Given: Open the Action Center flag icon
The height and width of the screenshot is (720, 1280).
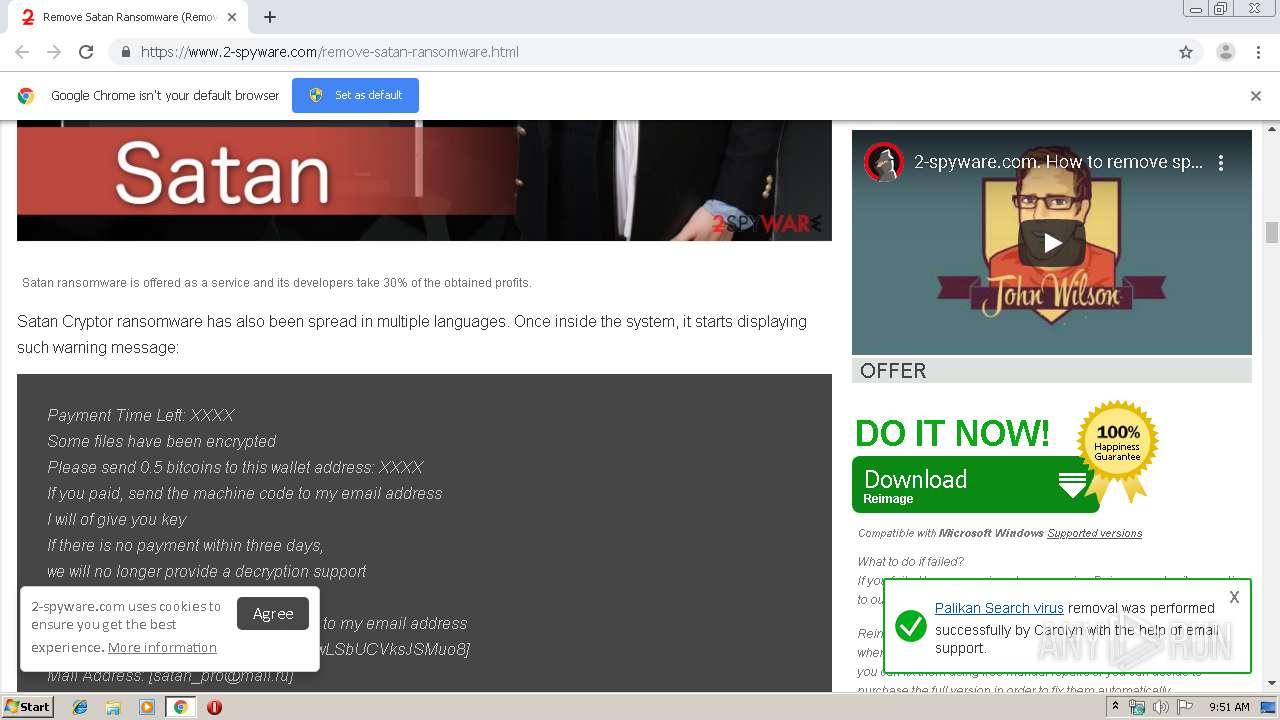Looking at the screenshot, I should pos(1185,707).
